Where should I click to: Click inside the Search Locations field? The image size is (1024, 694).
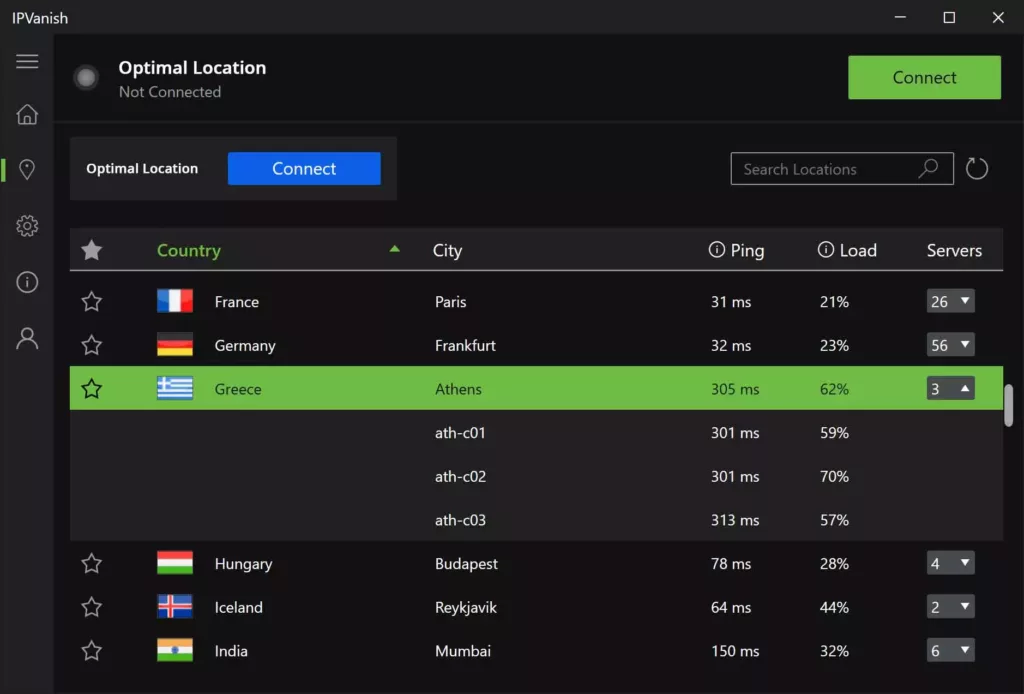pyautogui.click(x=830, y=168)
